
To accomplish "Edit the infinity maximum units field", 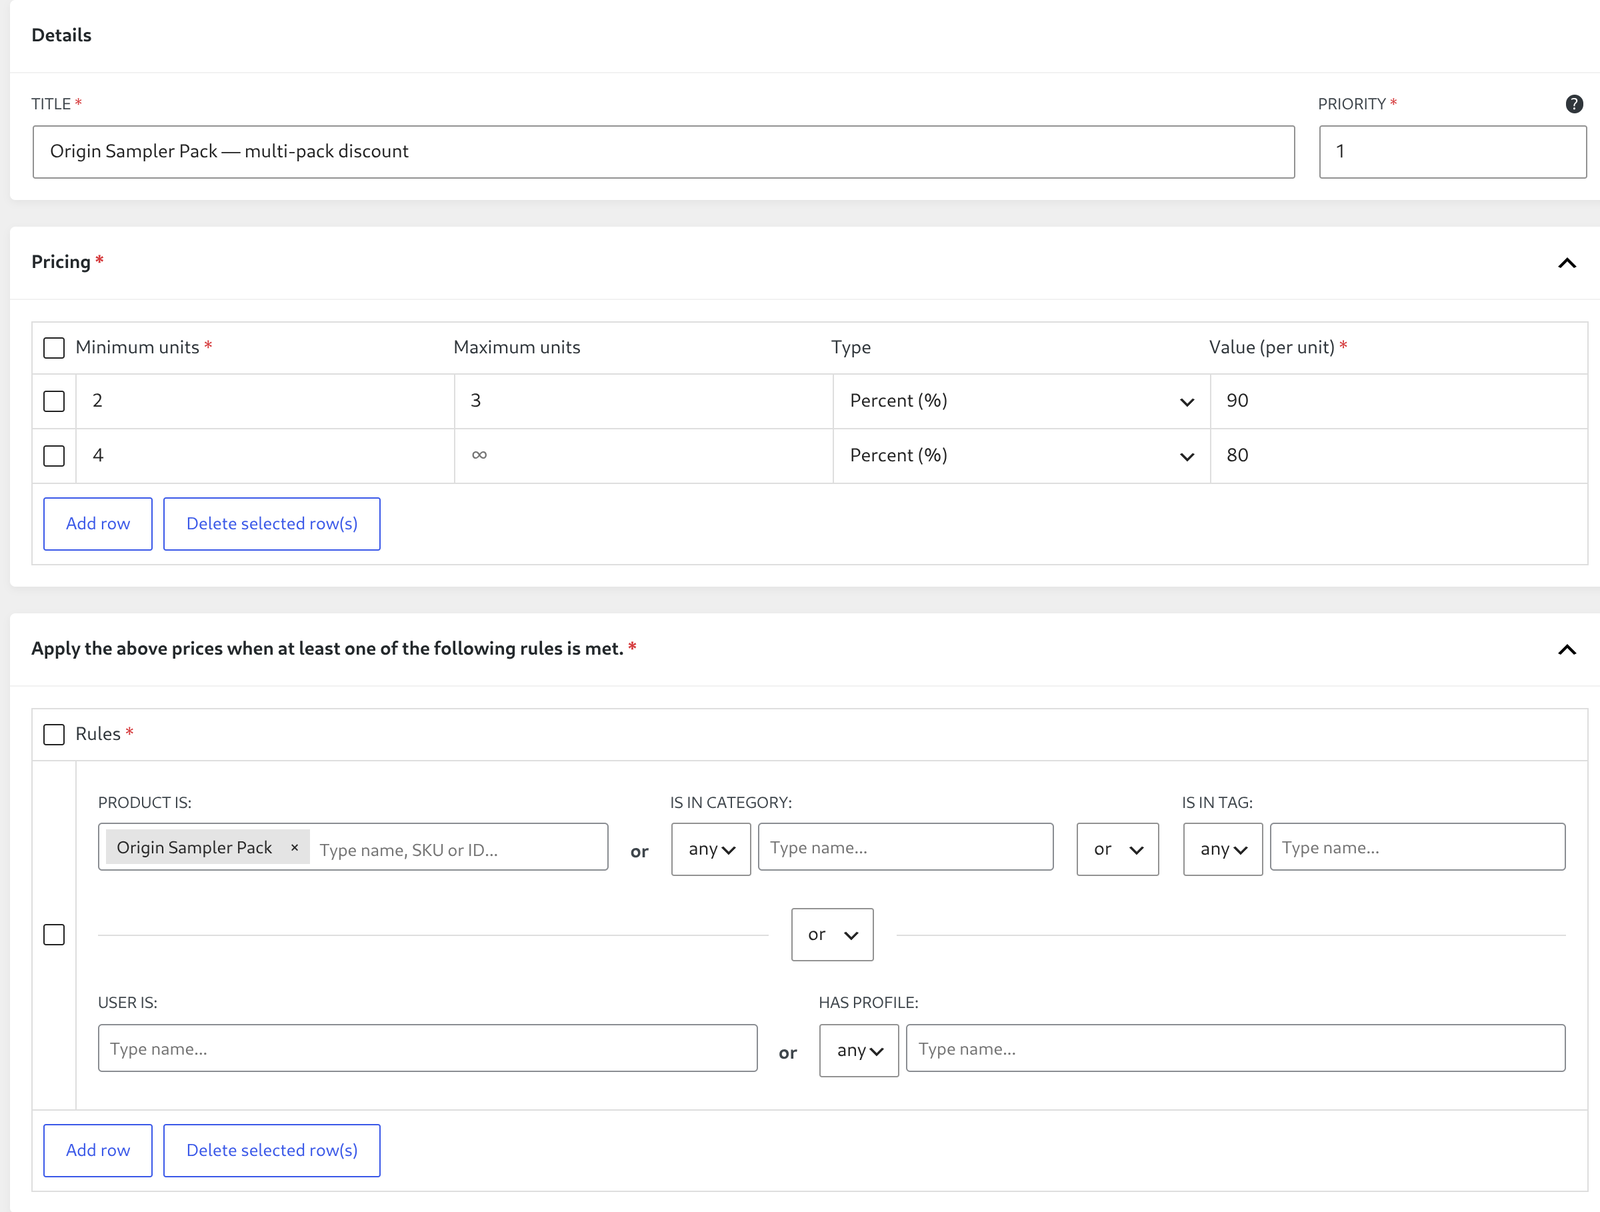I will pyautogui.click(x=644, y=456).
